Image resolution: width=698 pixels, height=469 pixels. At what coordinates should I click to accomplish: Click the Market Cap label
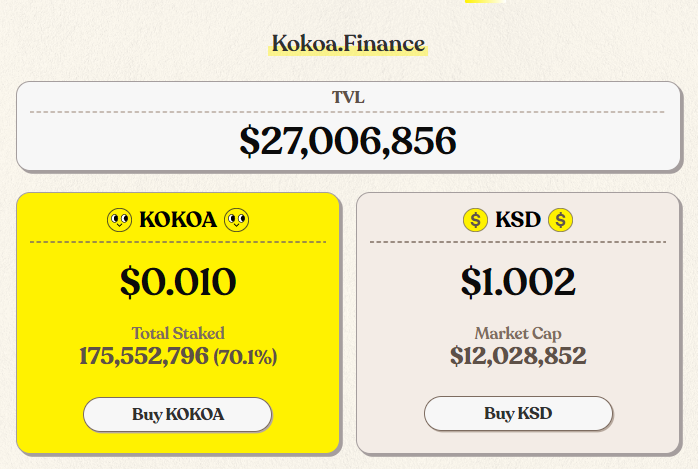click(x=518, y=333)
